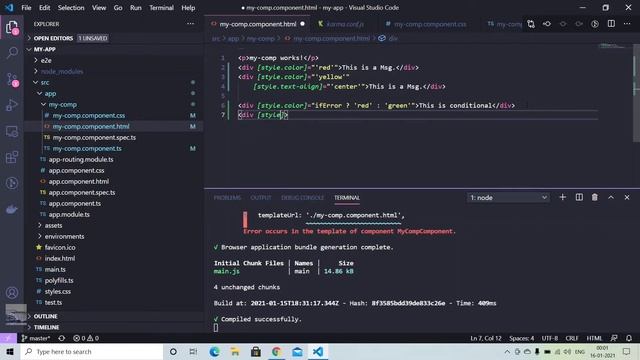Collapse the my-comp folder
The image size is (640, 360).
pyautogui.click(x=62, y=104)
